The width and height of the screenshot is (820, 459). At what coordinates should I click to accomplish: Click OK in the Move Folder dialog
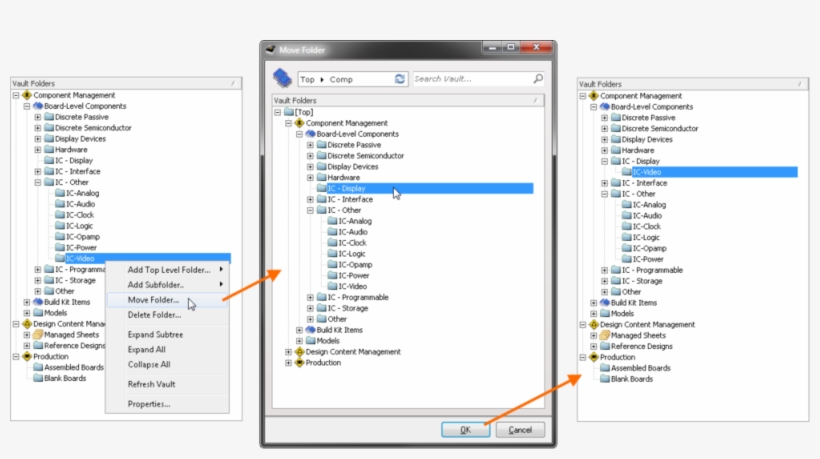465,430
